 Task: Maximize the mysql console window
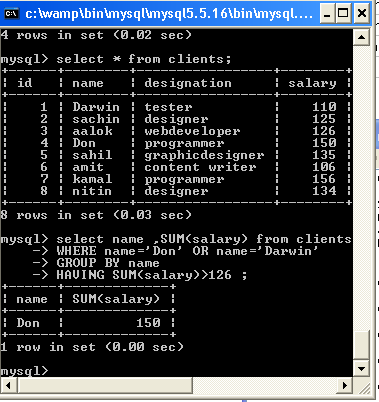(x=343, y=14)
